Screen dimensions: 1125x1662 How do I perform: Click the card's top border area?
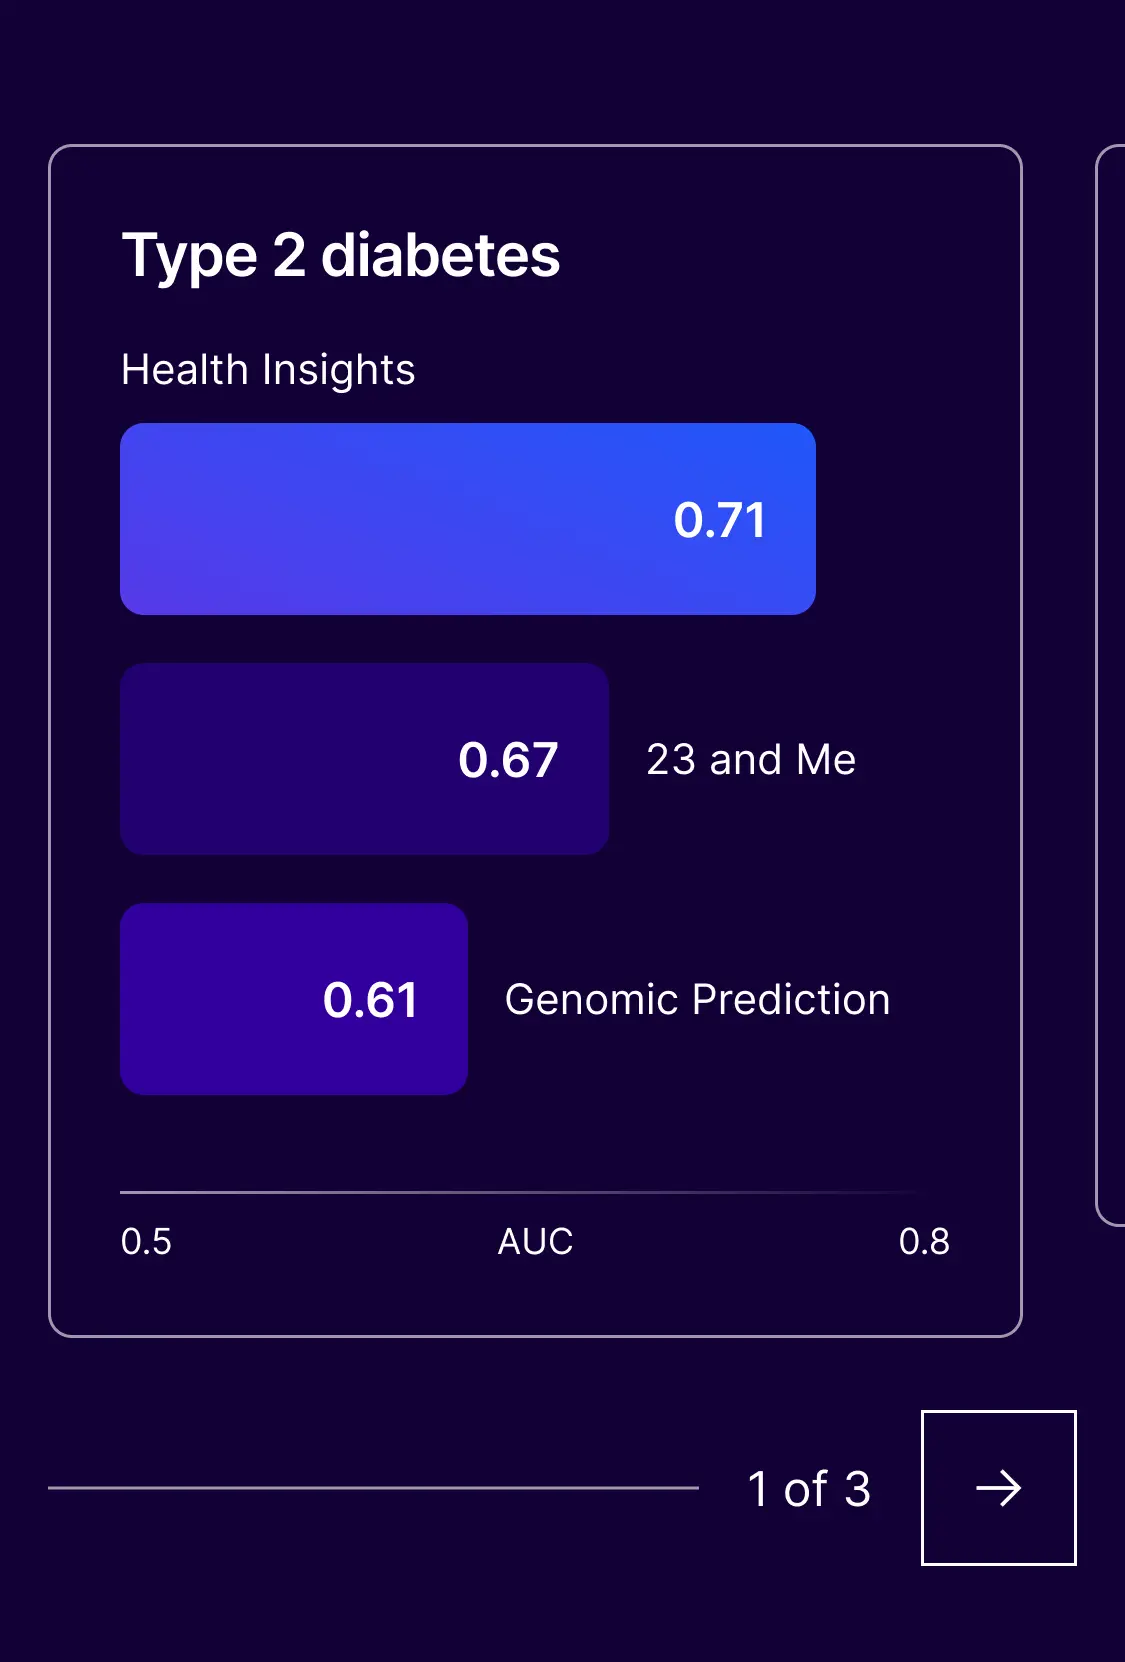(x=535, y=147)
